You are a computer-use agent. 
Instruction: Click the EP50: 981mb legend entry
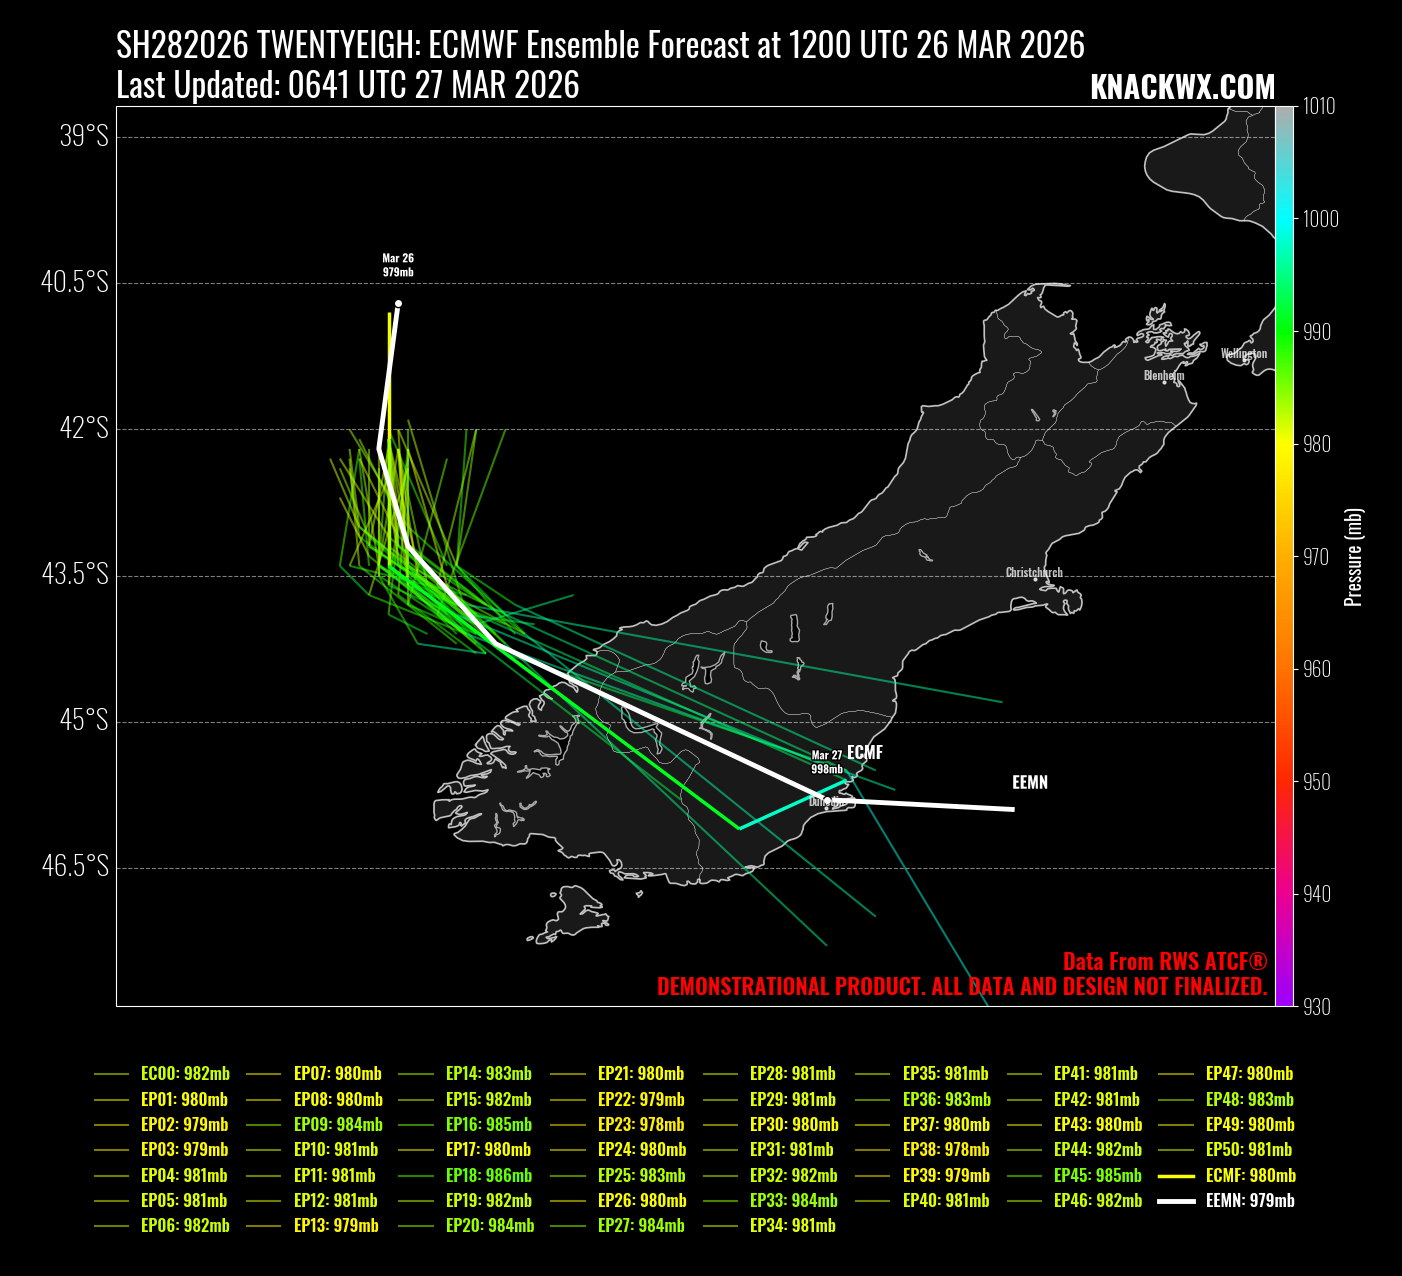[x=1249, y=1150]
